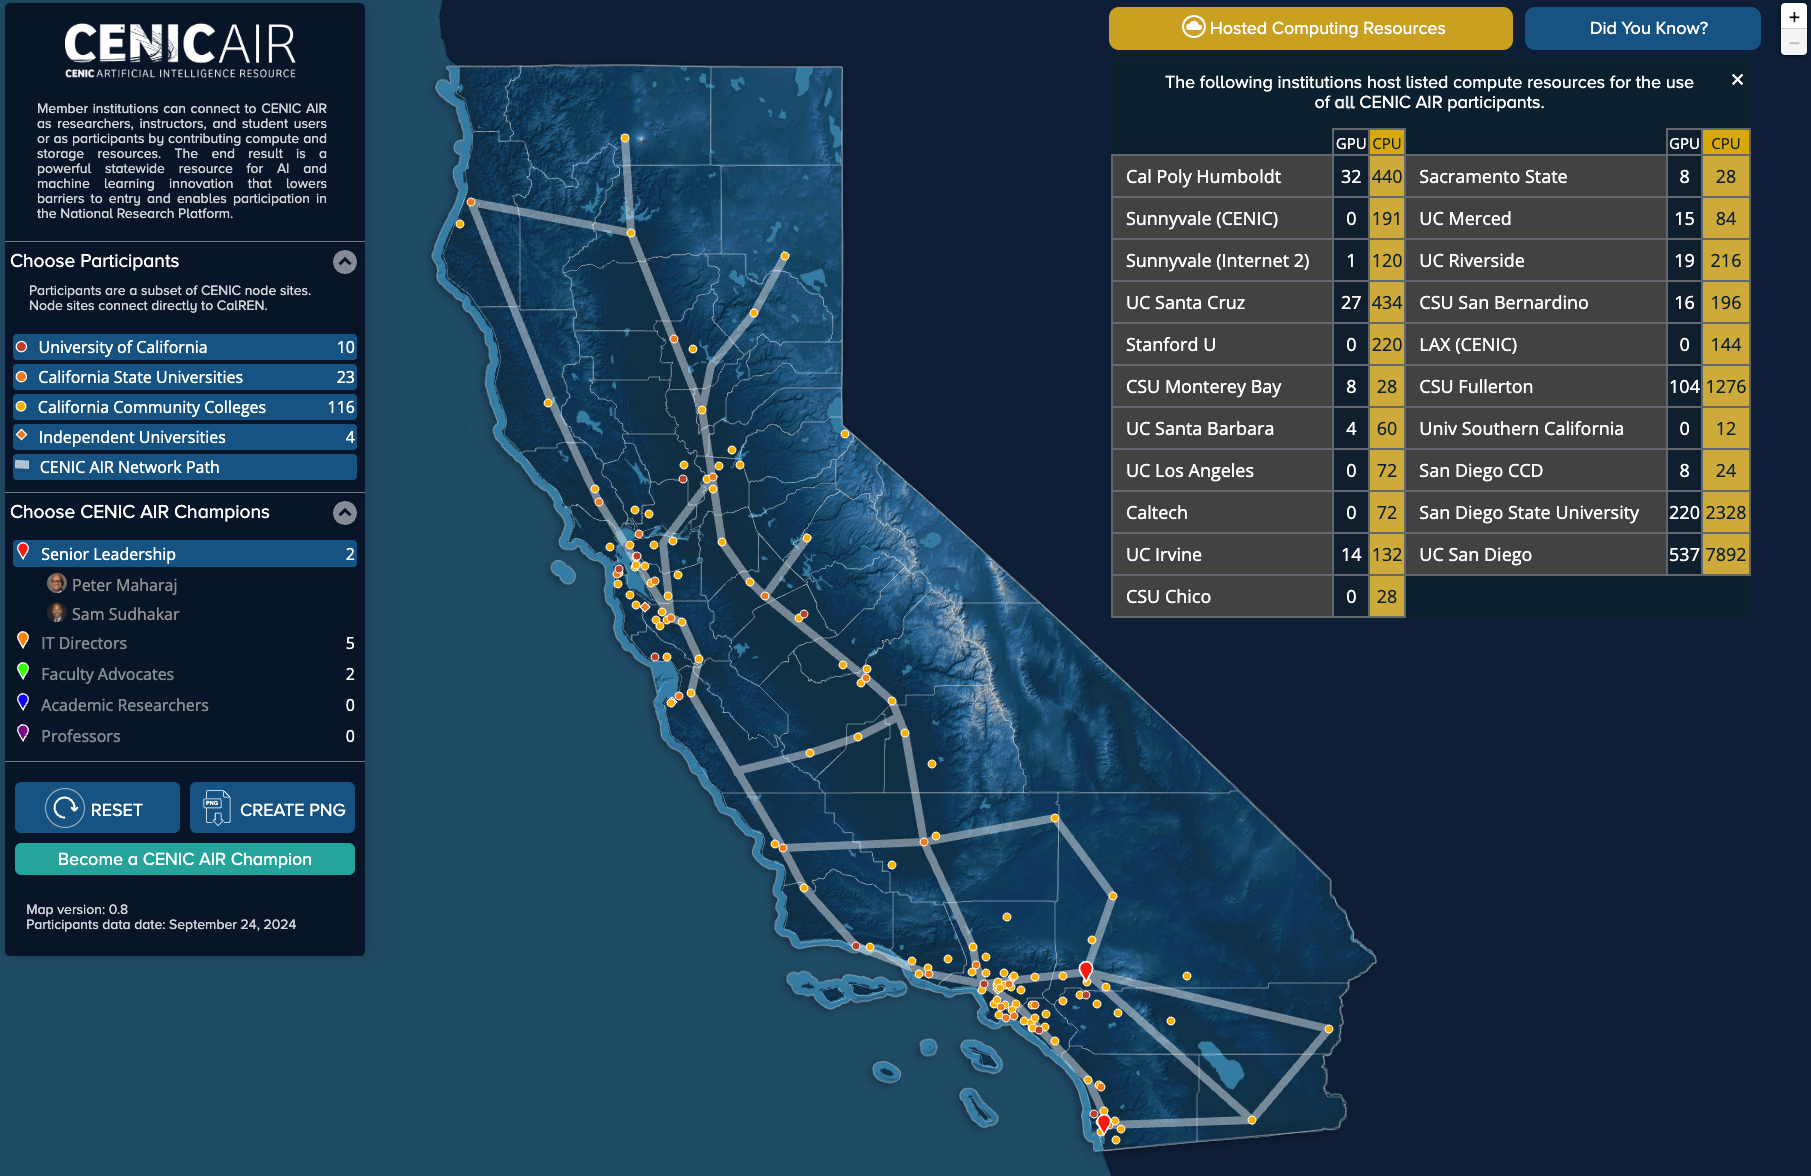
Task: Zoom in the map with plus
Action: click(1794, 17)
